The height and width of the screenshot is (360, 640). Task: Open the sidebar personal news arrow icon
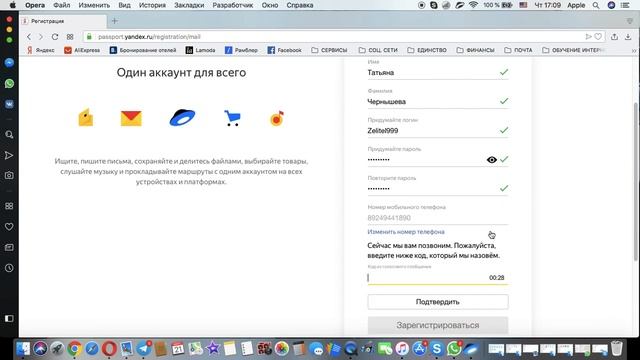tap(9, 155)
